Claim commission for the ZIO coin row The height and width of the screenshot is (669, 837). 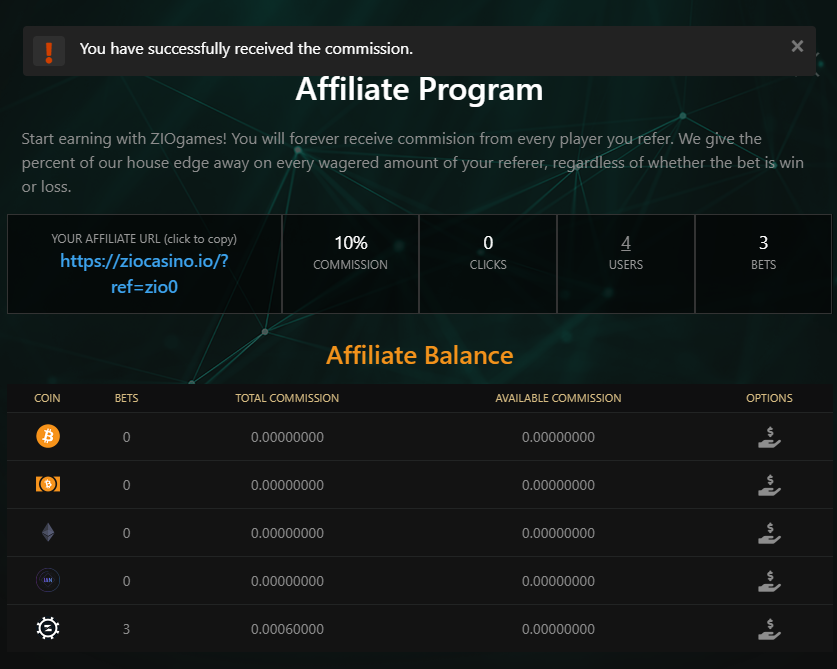(769, 629)
